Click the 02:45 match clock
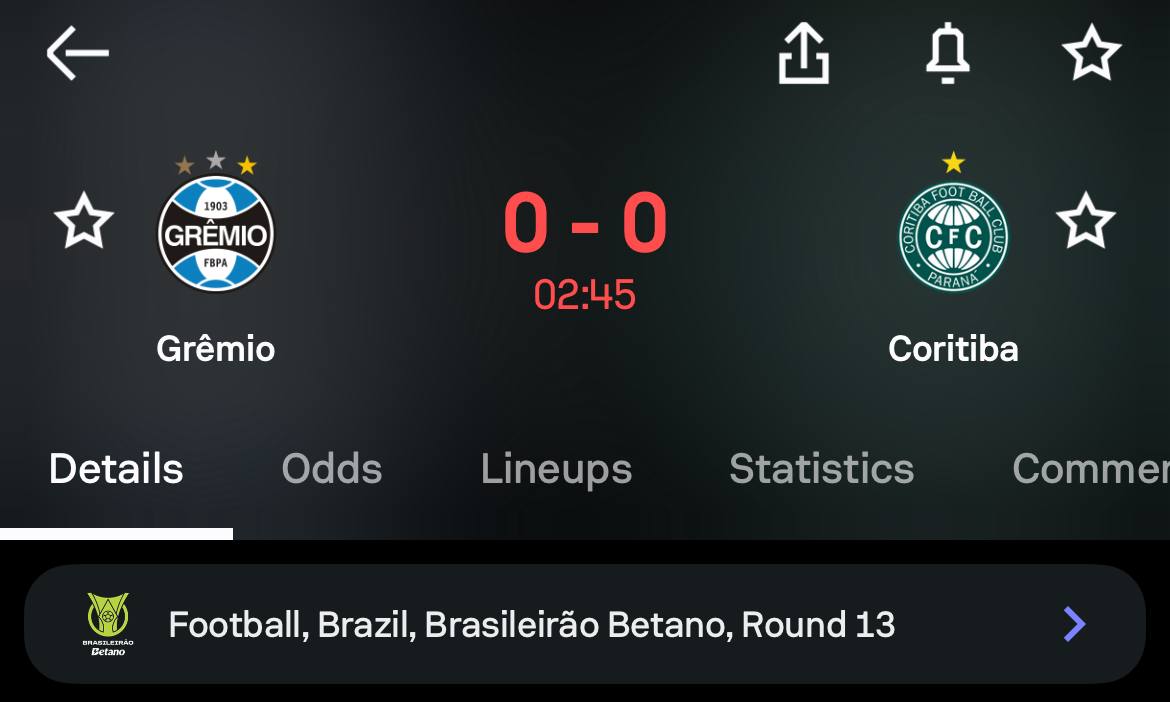 point(585,295)
